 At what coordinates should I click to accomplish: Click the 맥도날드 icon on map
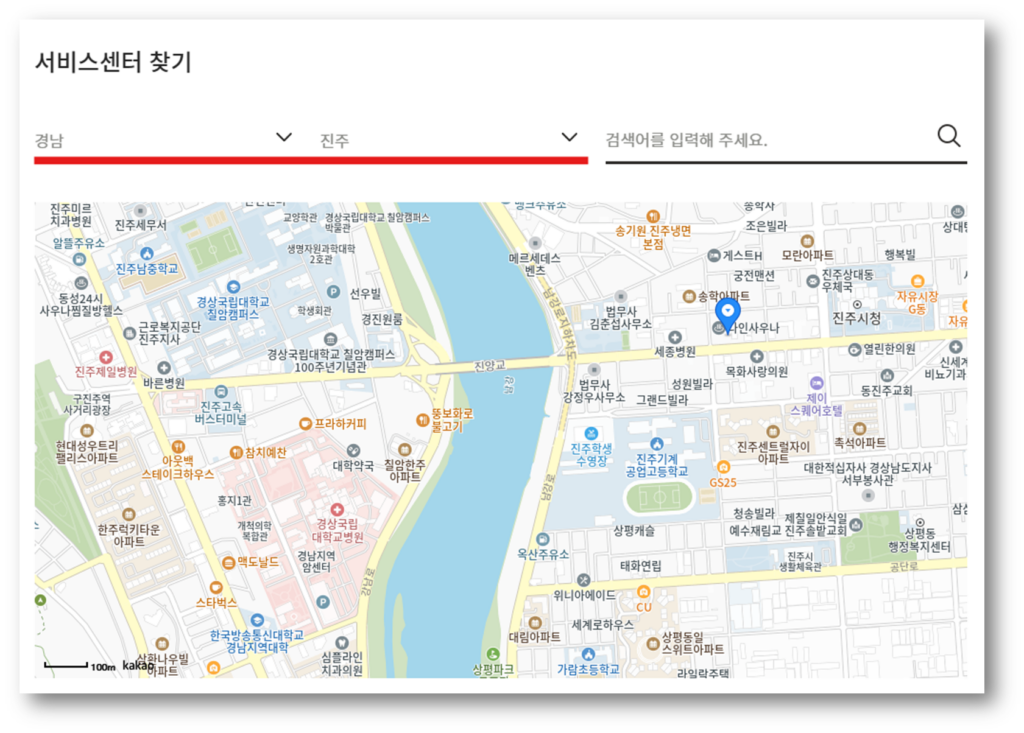[x=228, y=562]
